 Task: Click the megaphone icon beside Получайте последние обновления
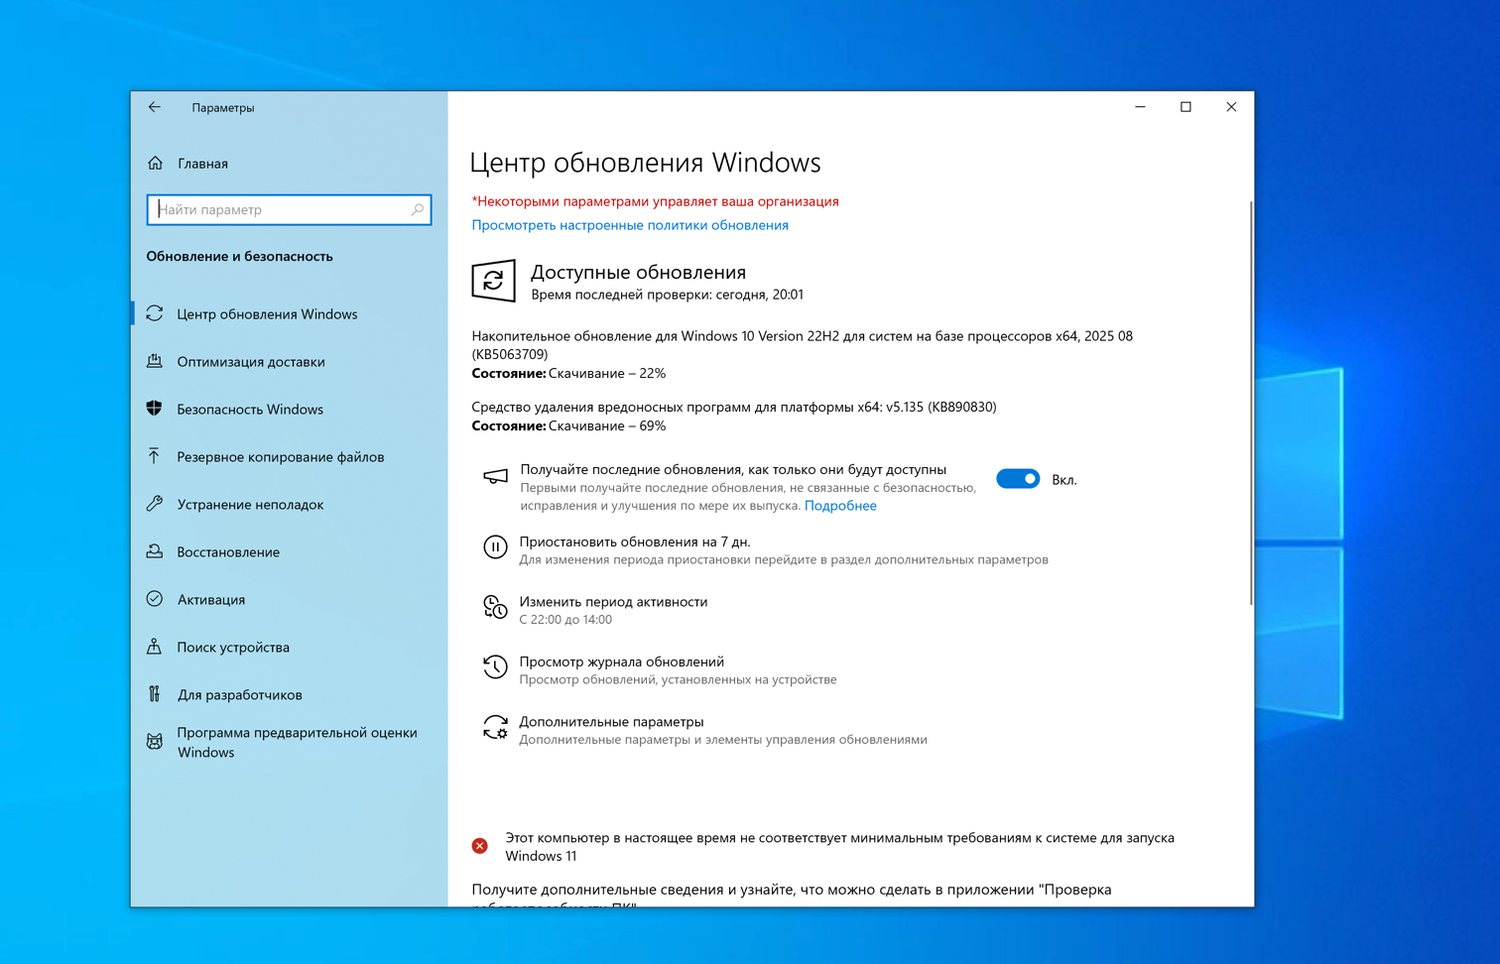[495, 477]
